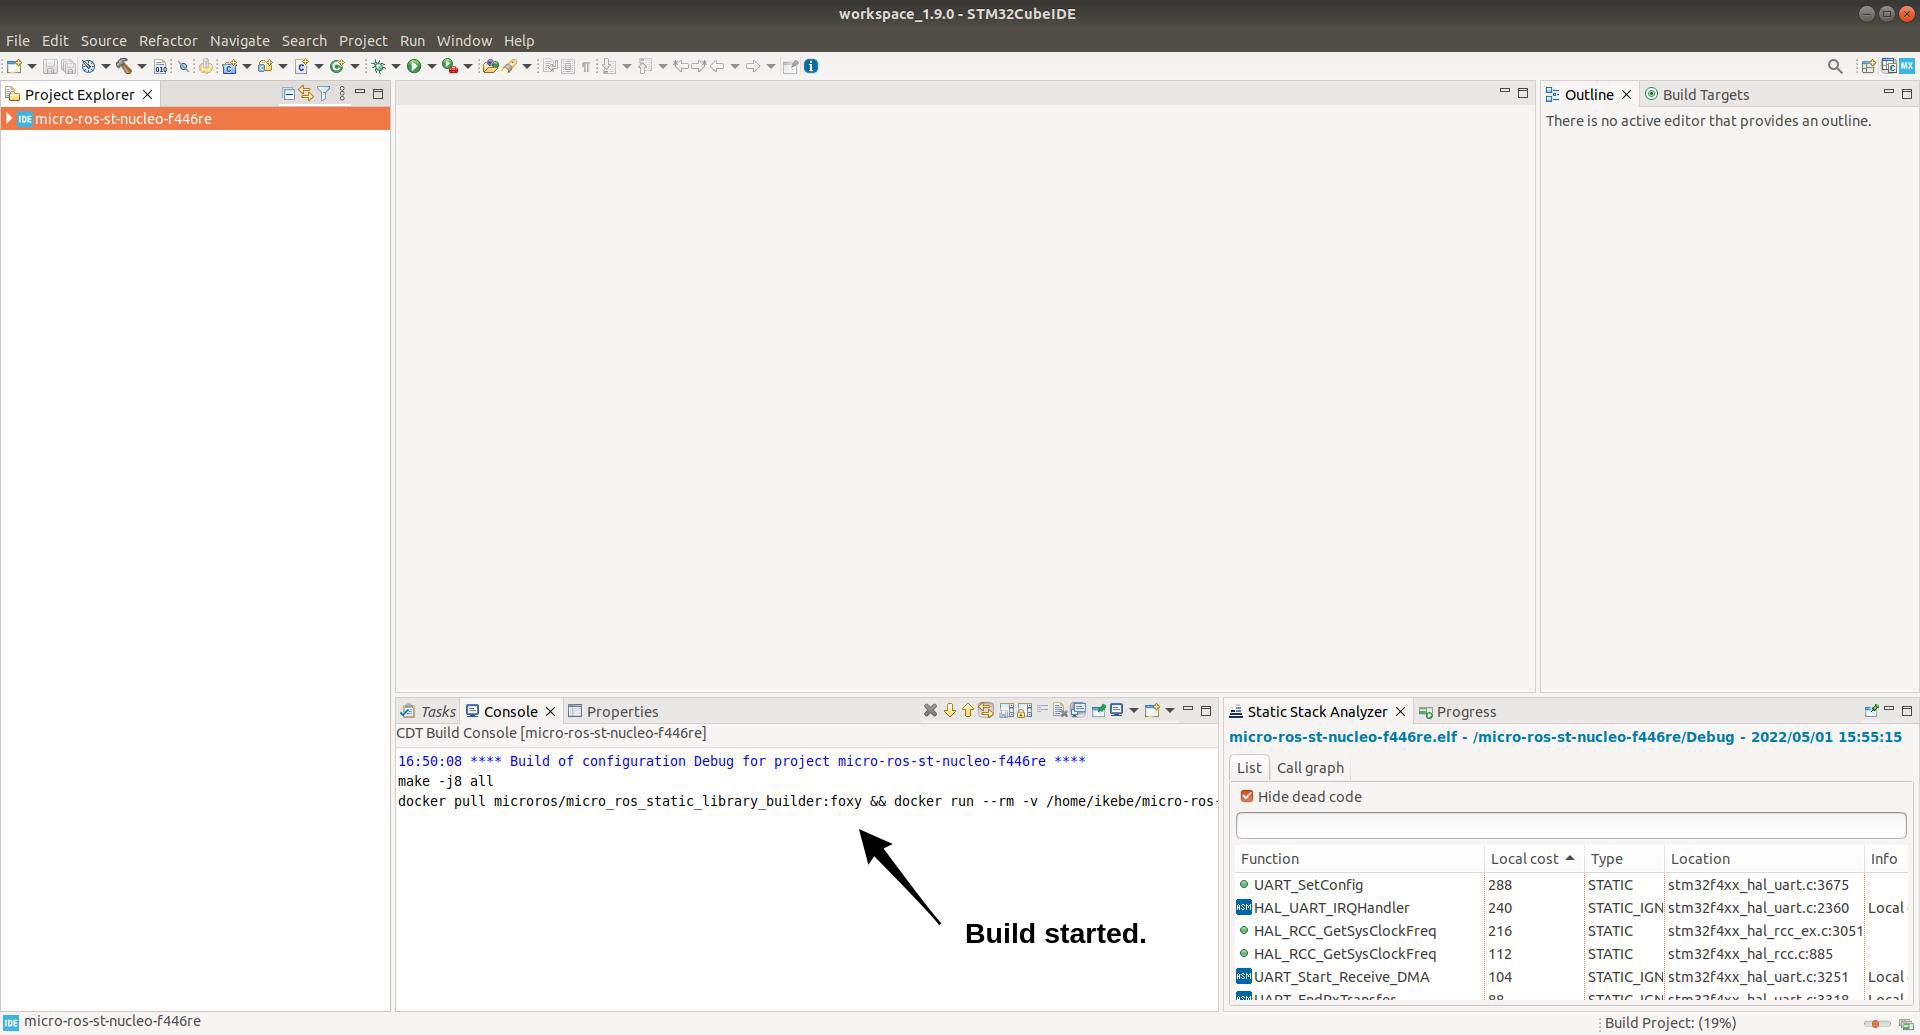Open the Run configurations dropdown arrow
The height and width of the screenshot is (1035, 1920).
point(431,66)
